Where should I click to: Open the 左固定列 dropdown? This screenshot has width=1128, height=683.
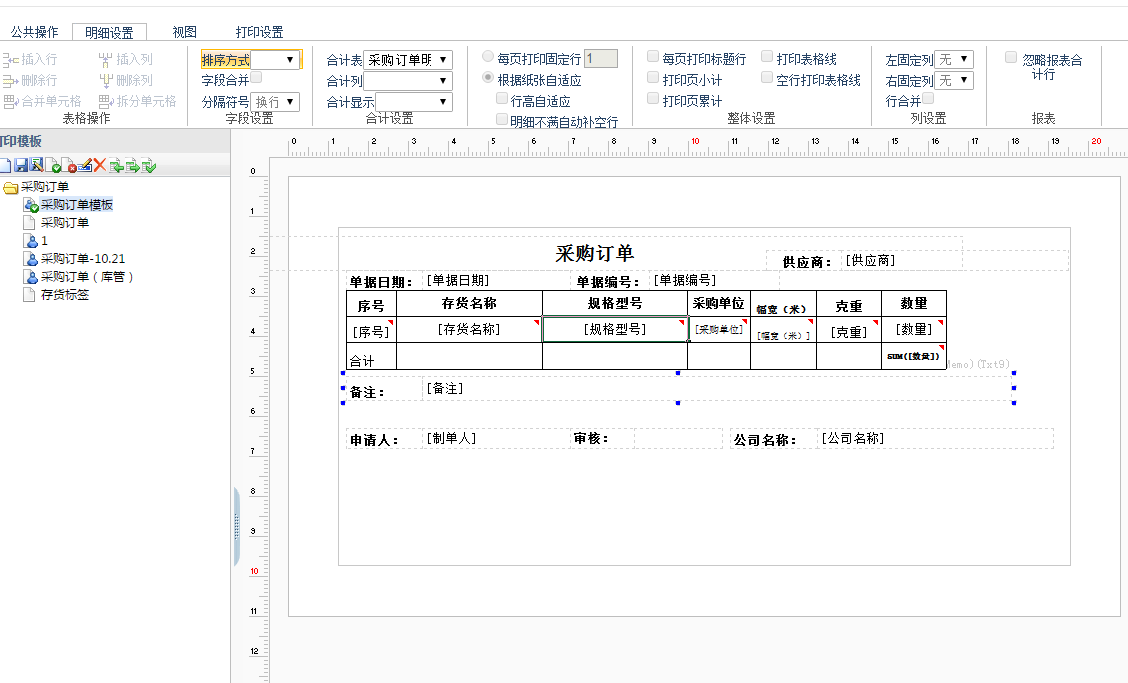point(954,59)
